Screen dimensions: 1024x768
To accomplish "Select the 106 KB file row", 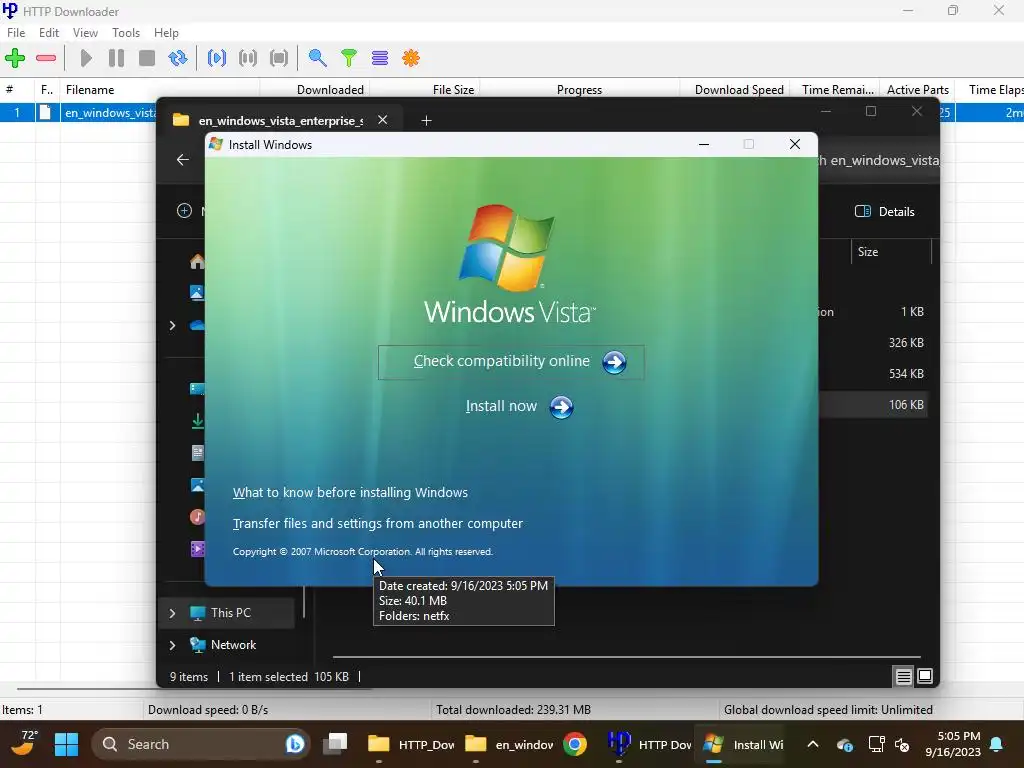I will pyautogui.click(x=872, y=405).
